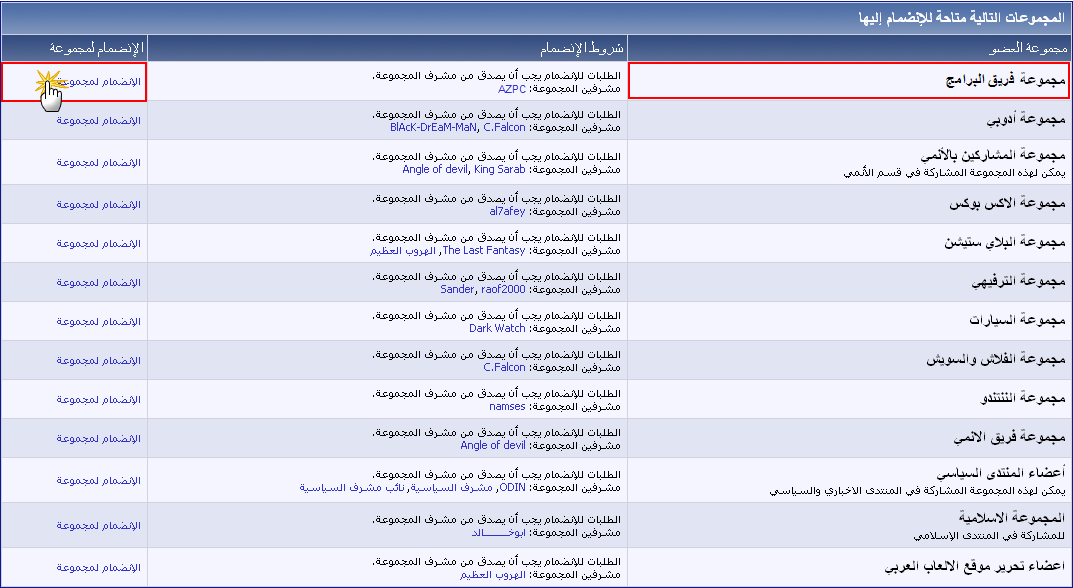The image size is (1073, 588).
Task: Click join link for المجموعة الاسلامية
Action: [98, 525]
